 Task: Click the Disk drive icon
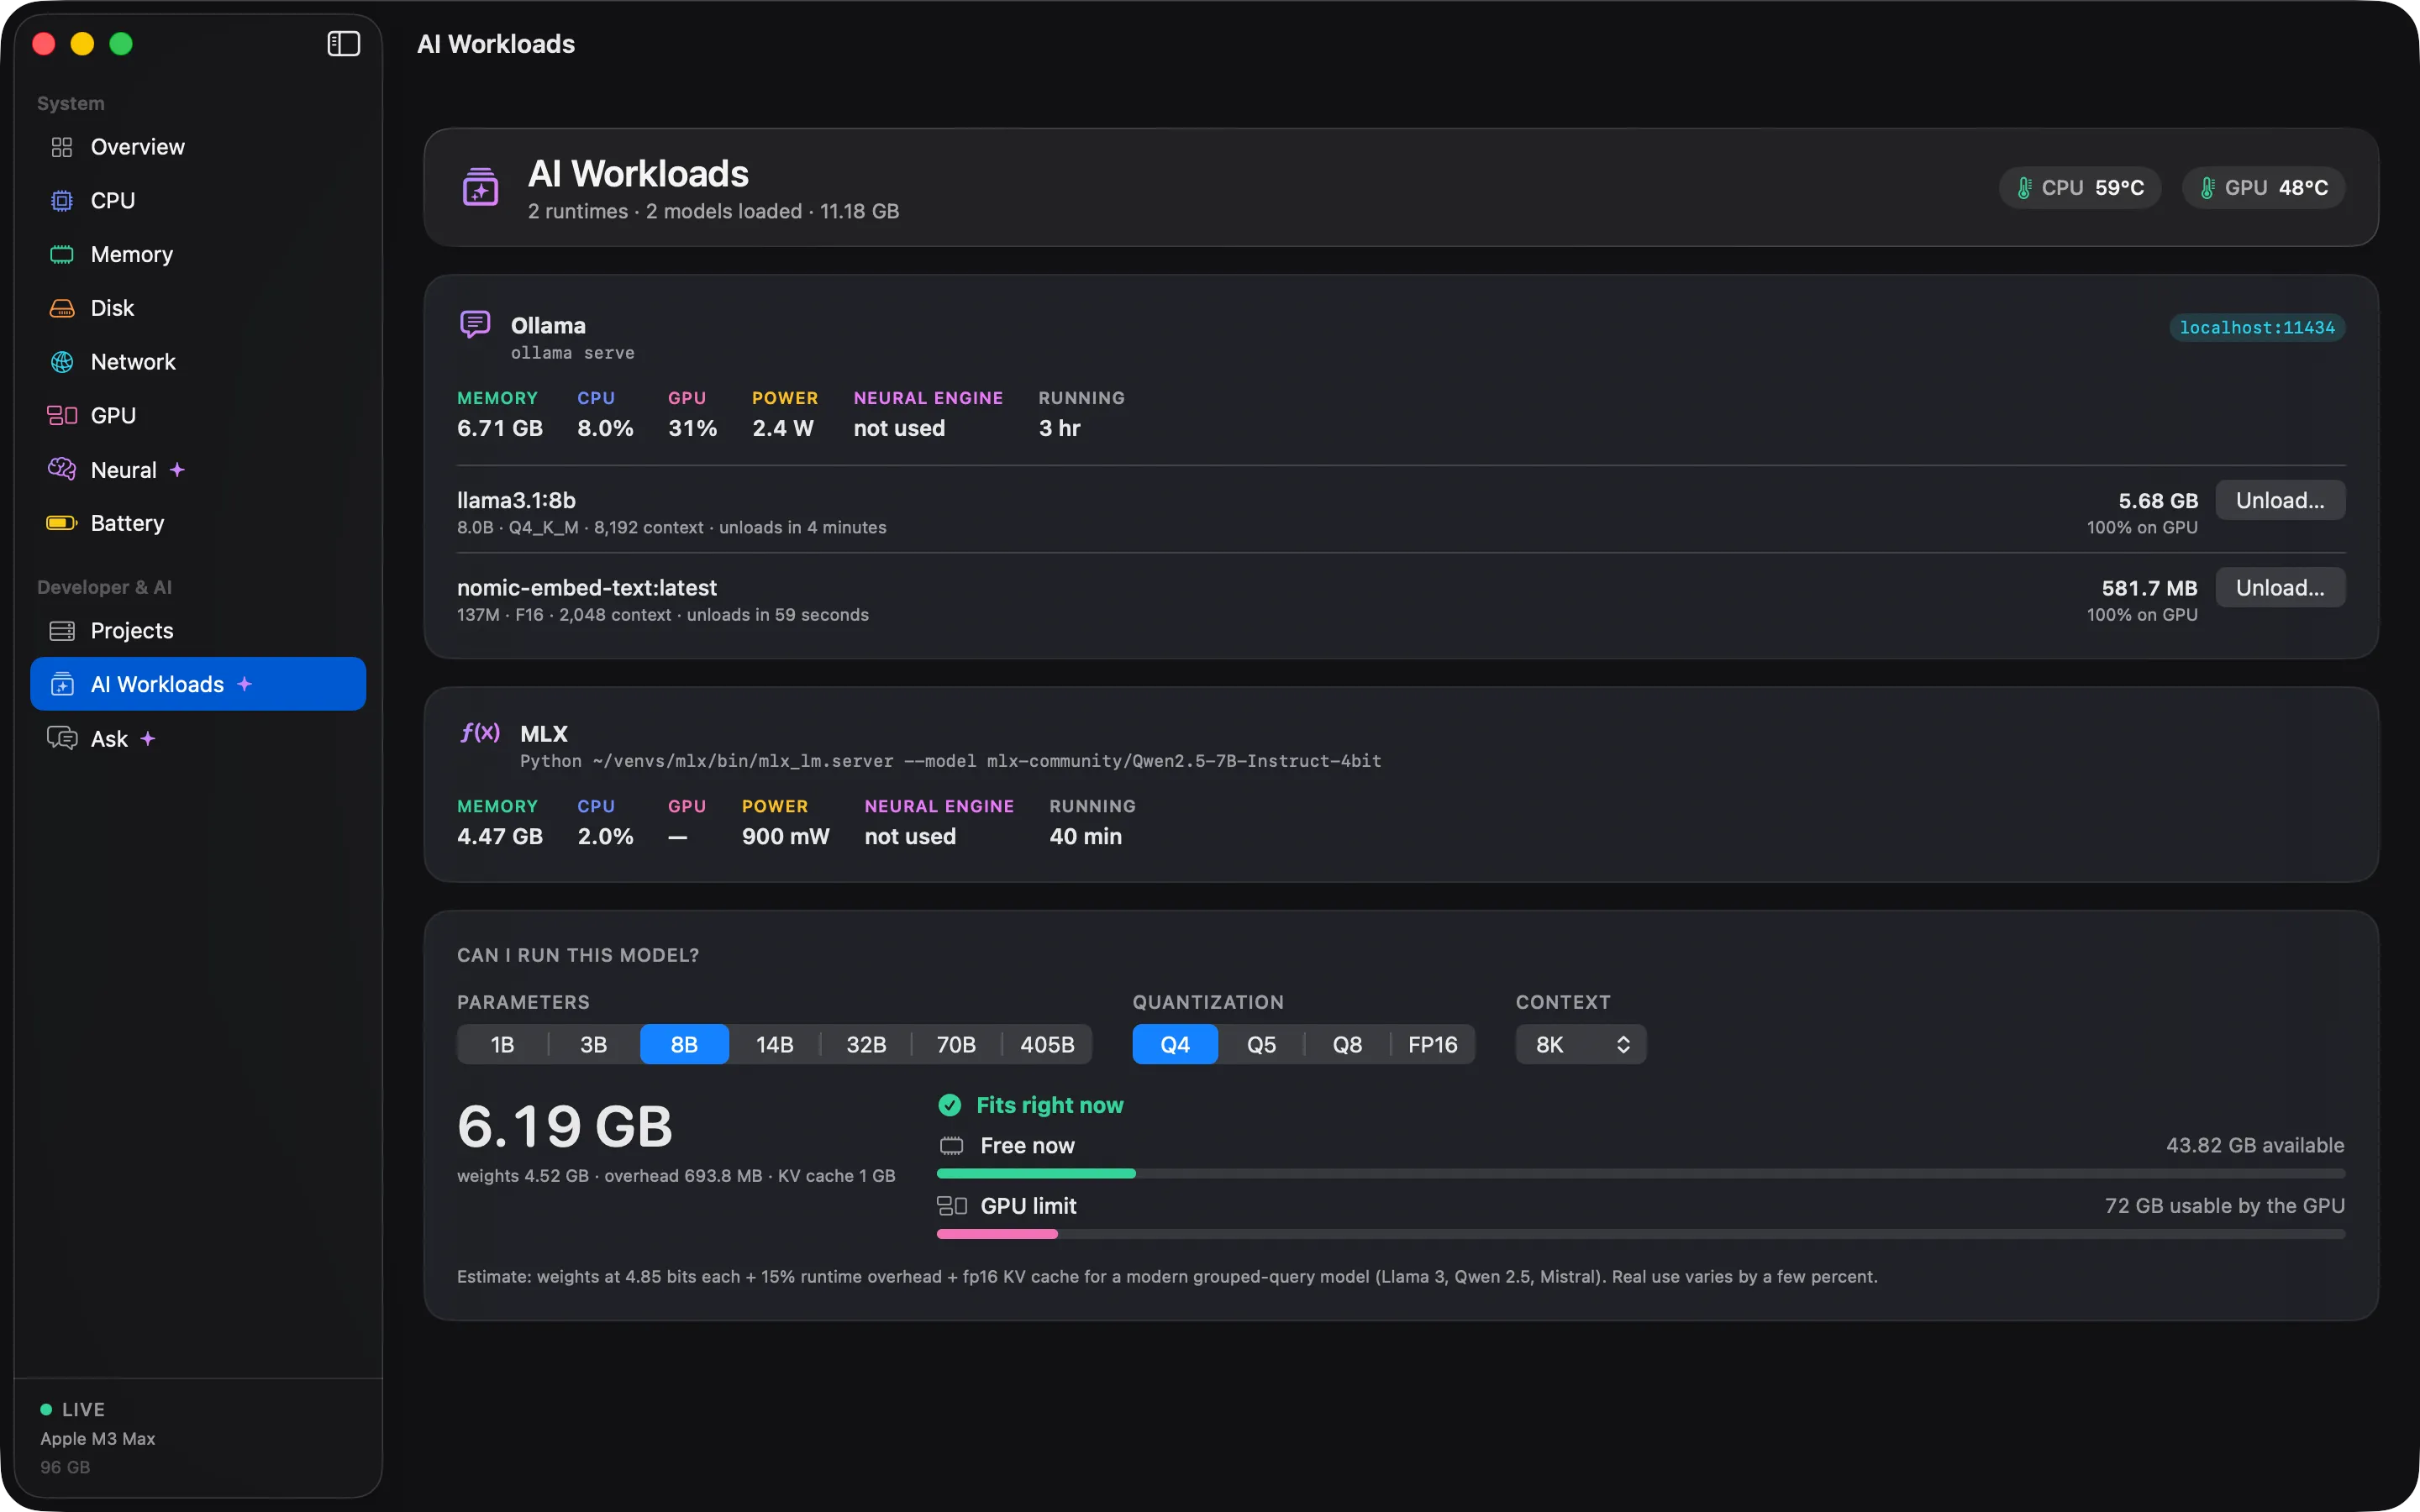point(62,308)
